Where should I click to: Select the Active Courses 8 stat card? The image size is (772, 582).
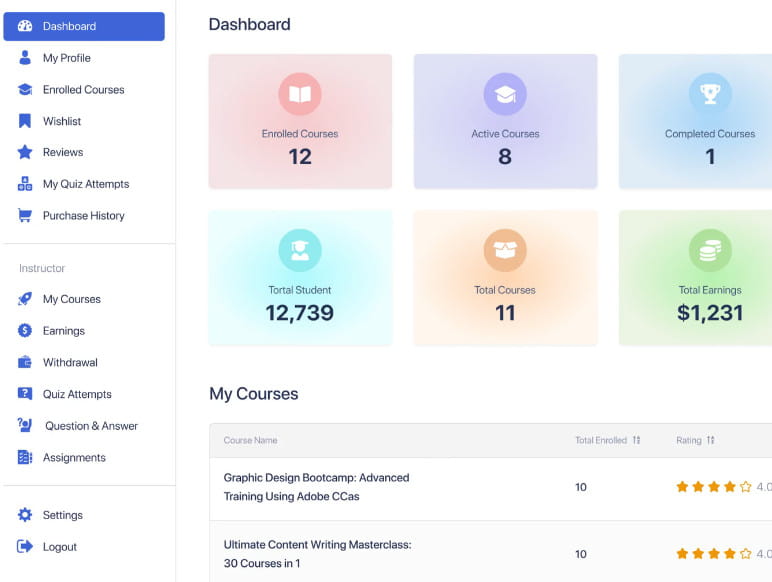[505, 121]
